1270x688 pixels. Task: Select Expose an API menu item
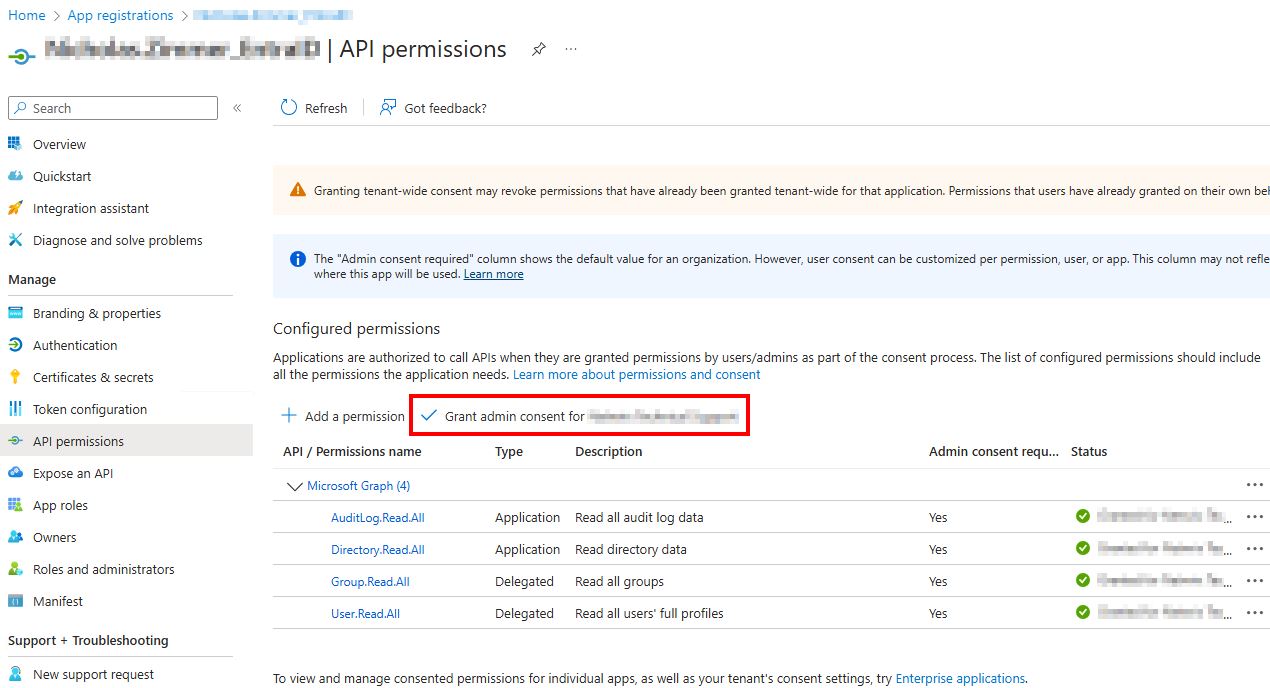pyautogui.click(x=72, y=473)
